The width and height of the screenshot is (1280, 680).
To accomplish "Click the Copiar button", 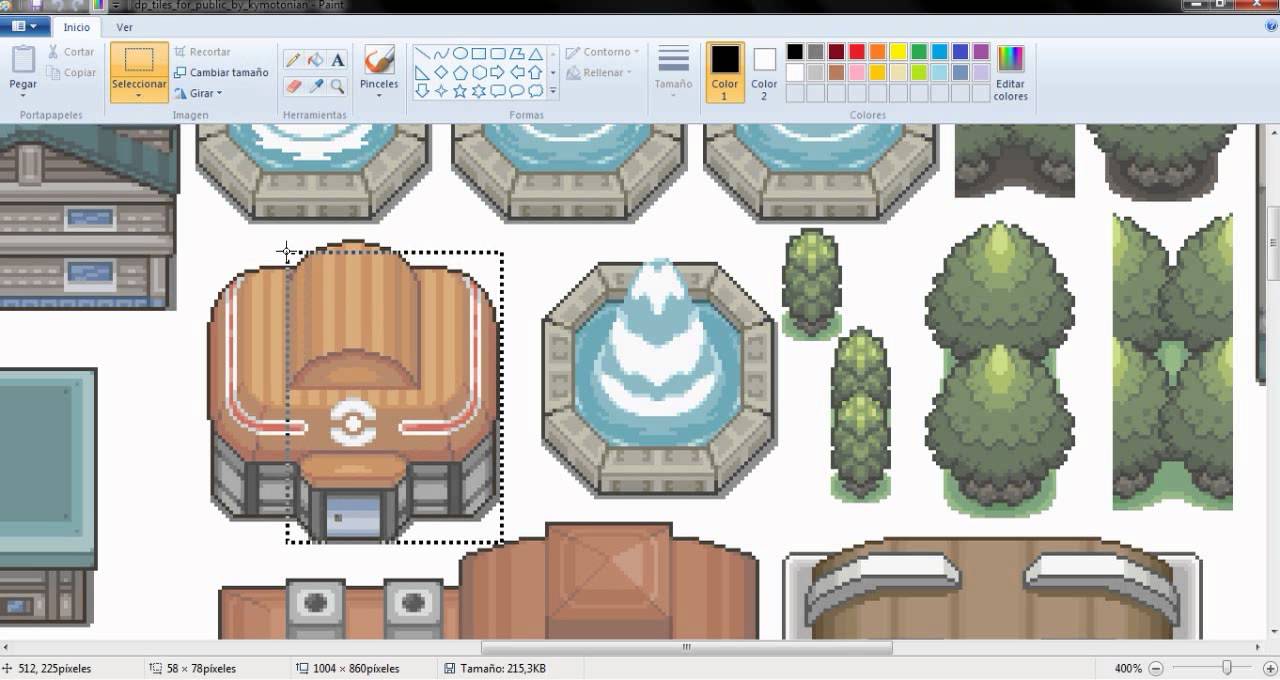I will tap(70, 73).
